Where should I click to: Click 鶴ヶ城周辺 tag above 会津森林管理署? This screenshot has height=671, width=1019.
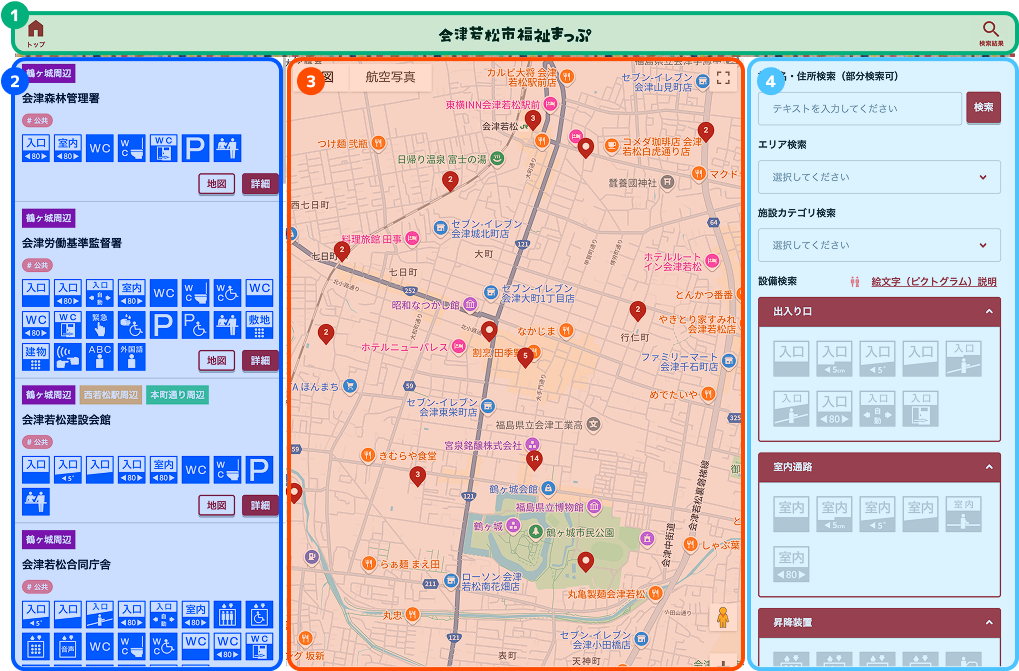click(49, 73)
